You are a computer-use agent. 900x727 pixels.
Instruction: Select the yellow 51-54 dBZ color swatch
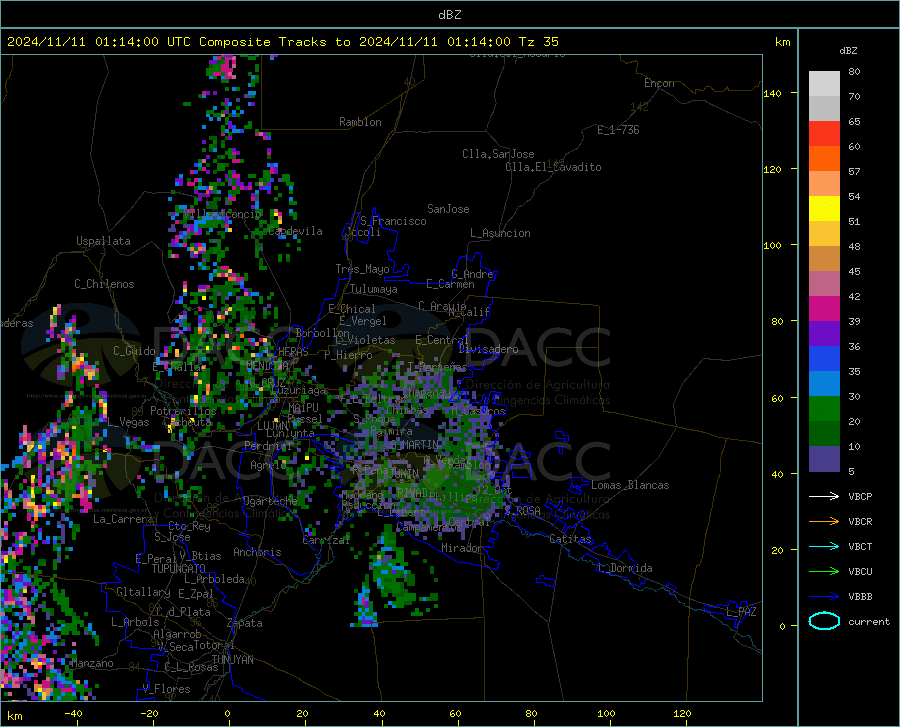click(824, 209)
